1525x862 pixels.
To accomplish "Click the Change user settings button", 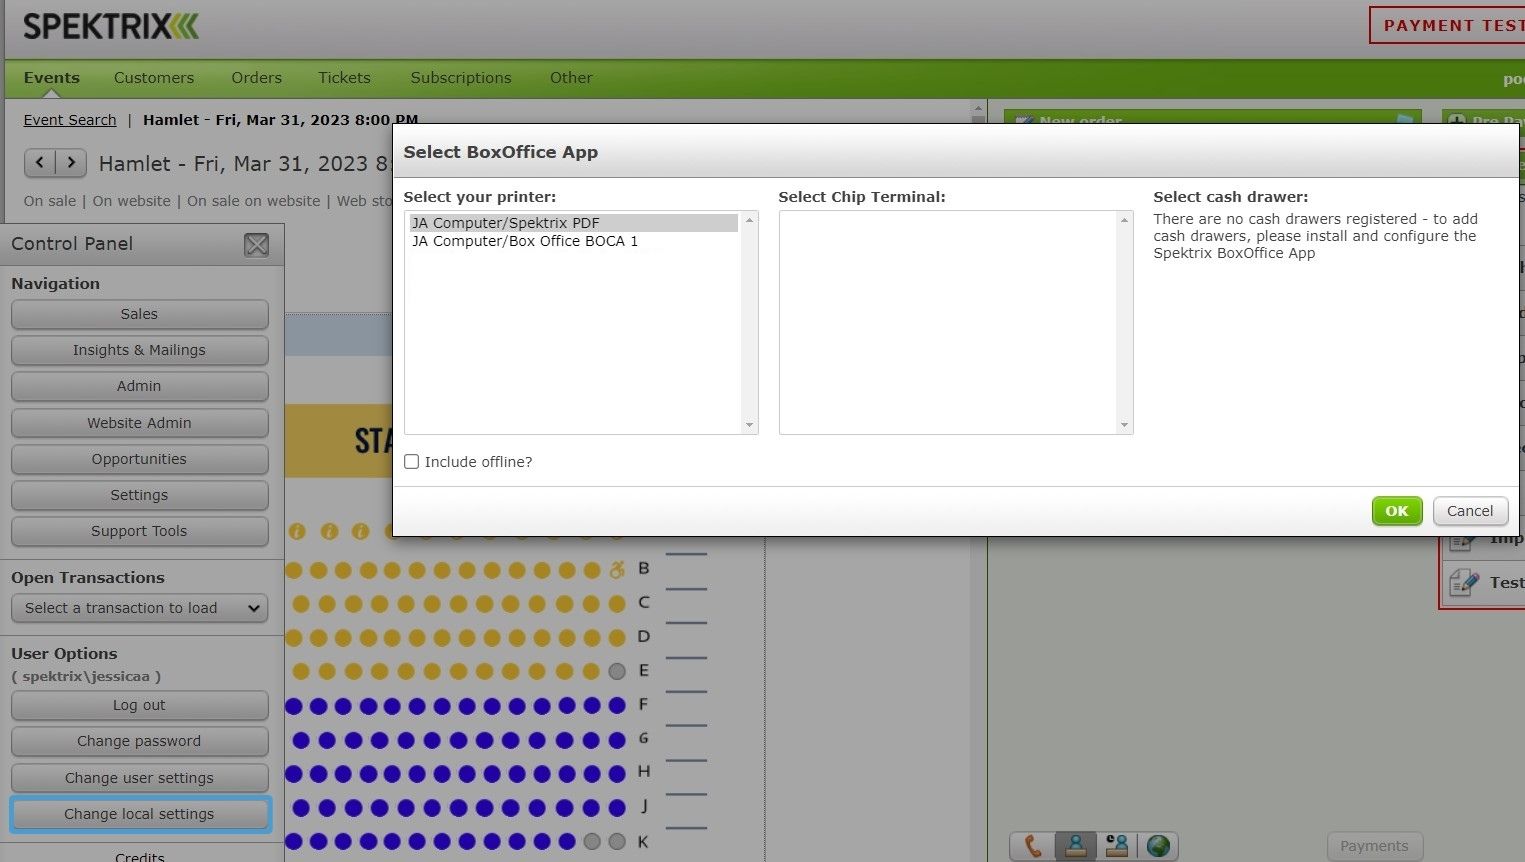I will (x=139, y=778).
